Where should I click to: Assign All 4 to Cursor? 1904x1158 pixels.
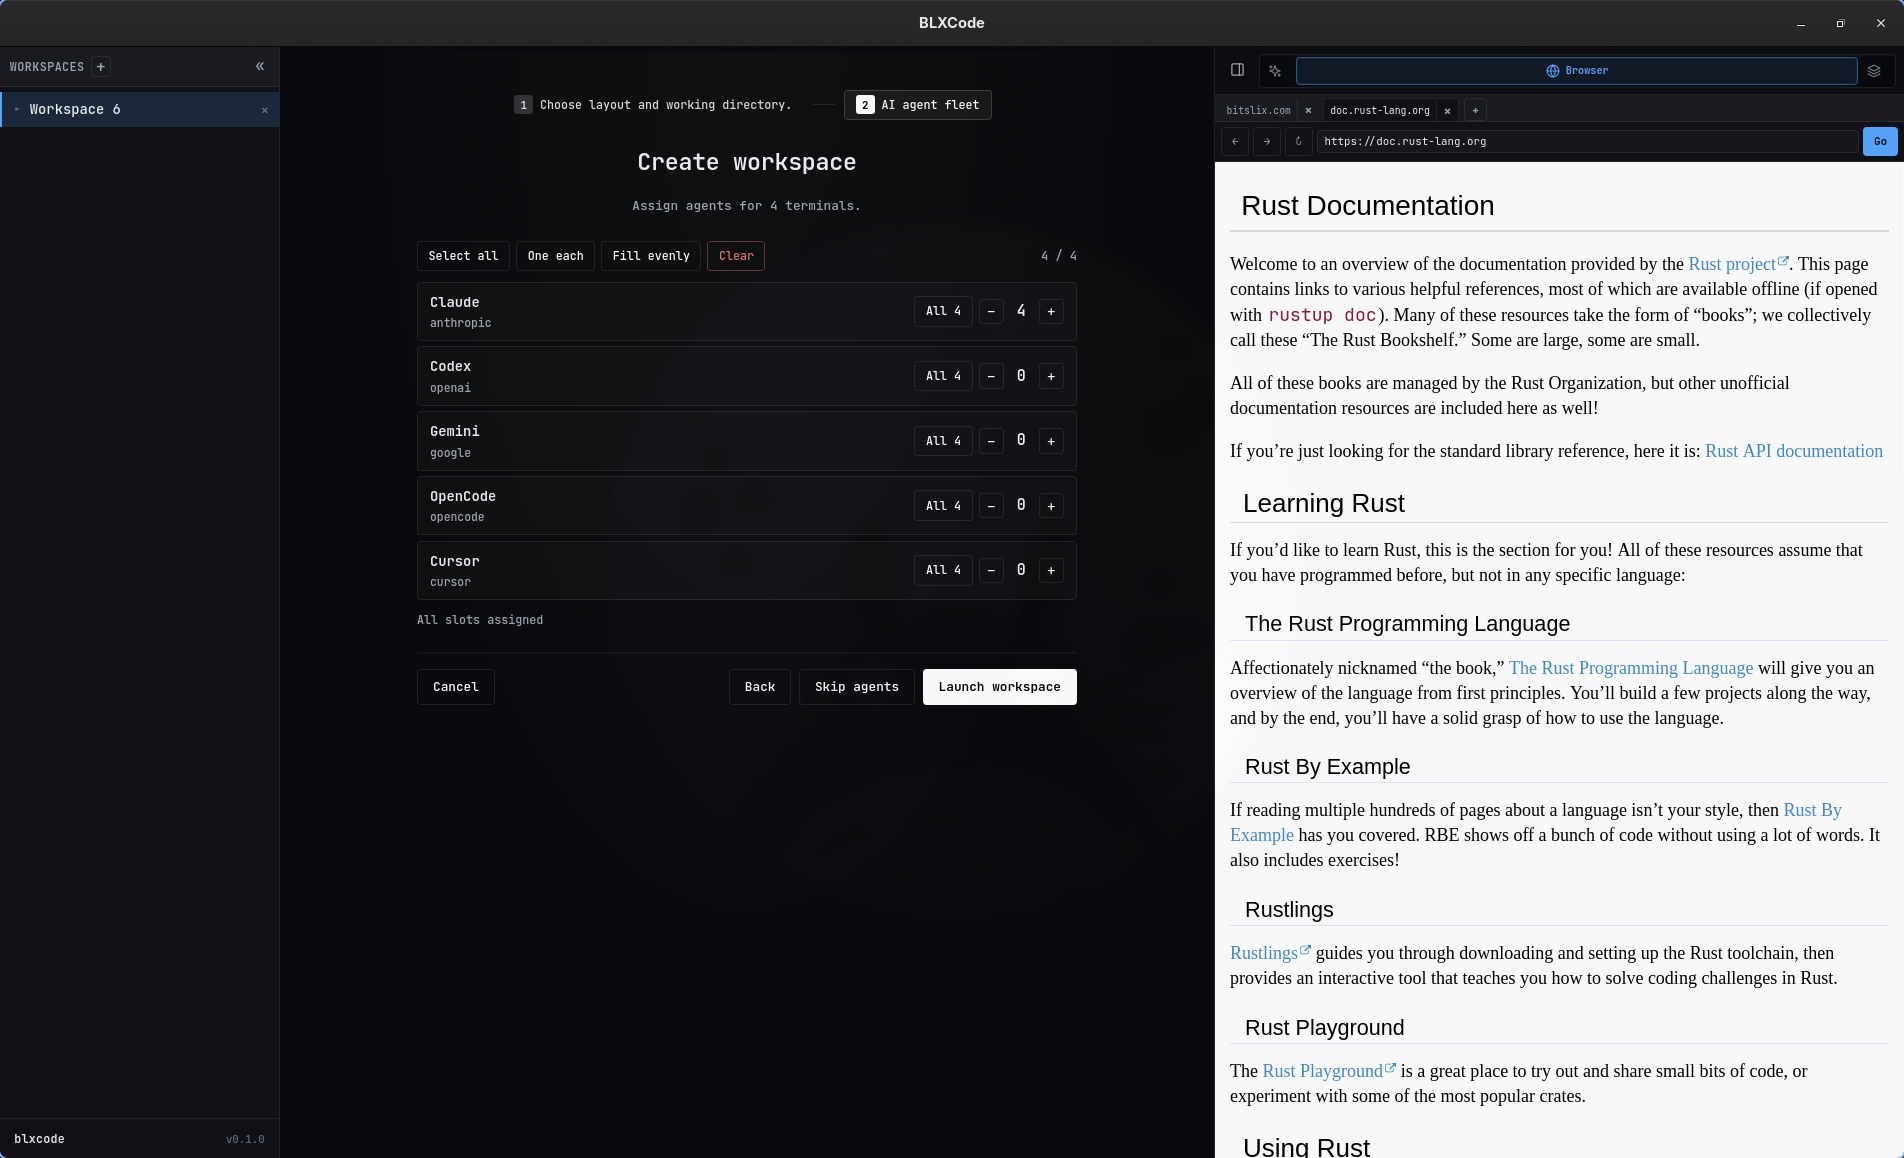pyautogui.click(x=943, y=570)
